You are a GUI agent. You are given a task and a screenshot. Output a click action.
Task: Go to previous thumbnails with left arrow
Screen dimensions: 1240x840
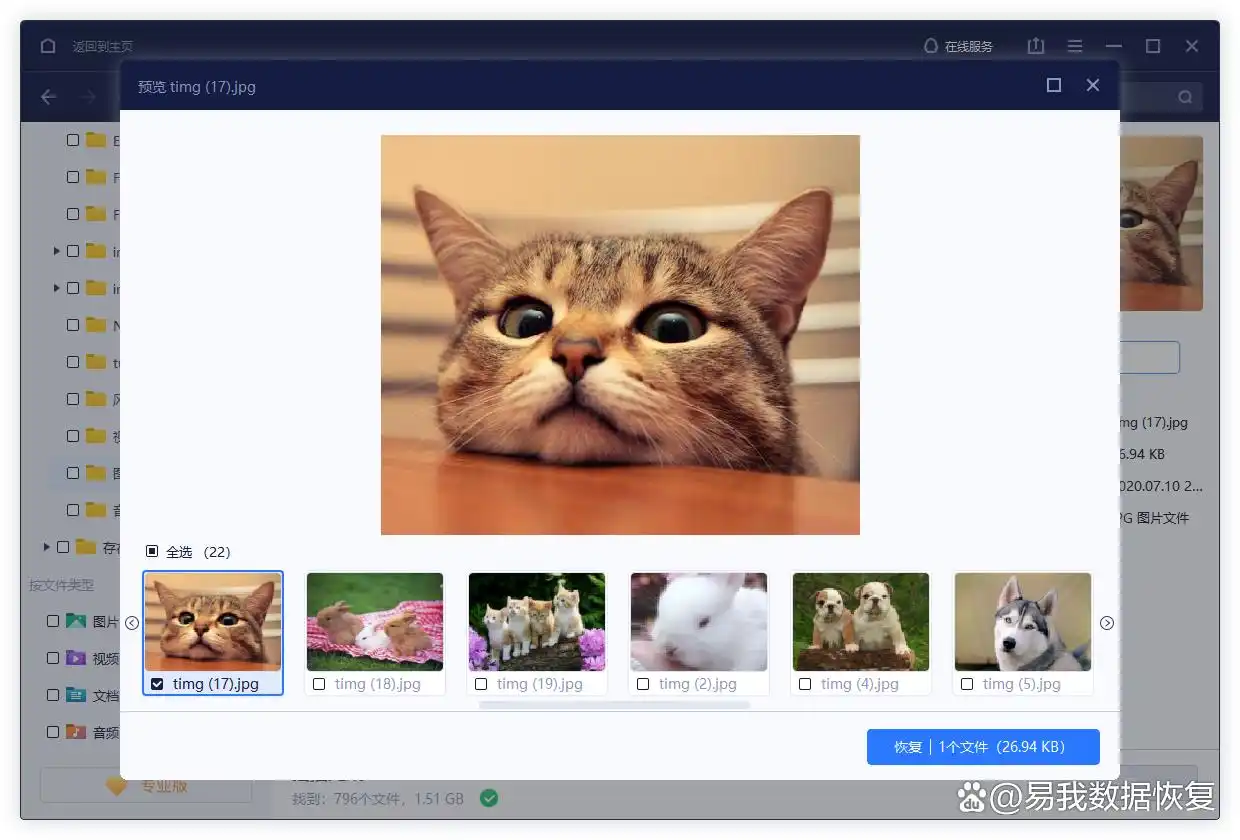(x=132, y=623)
